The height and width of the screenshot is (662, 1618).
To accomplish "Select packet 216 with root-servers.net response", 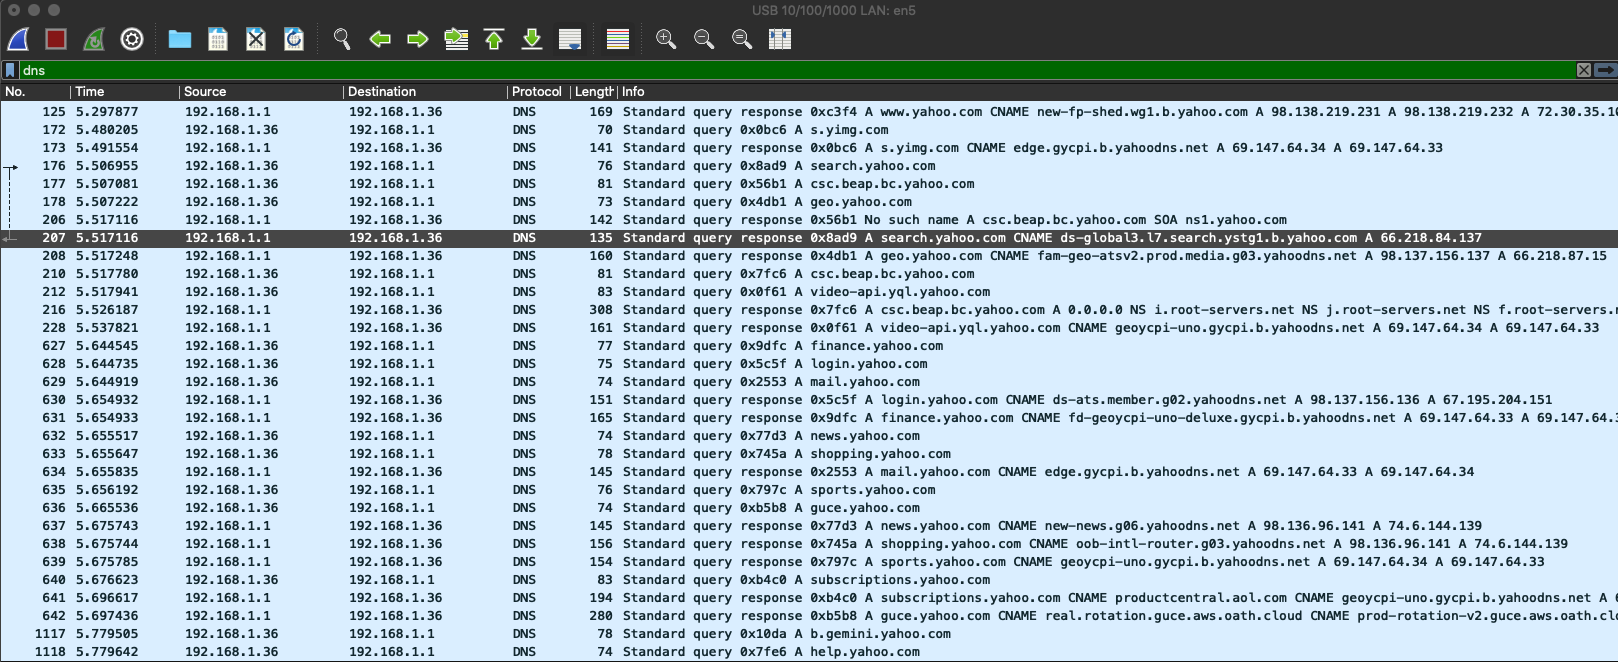I will click(x=809, y=310).
